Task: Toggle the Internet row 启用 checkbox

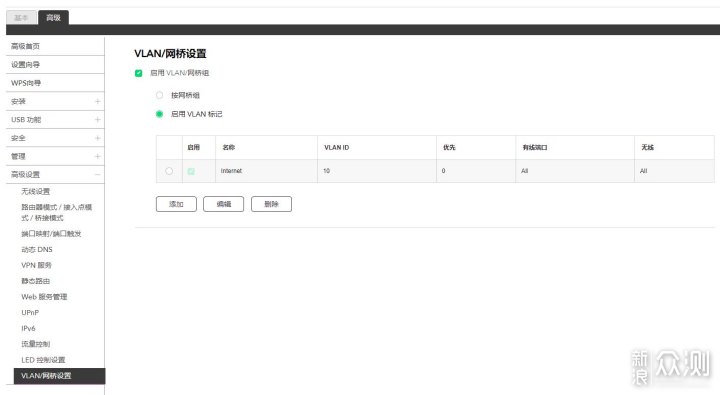Action: click(x=191, y=171)
